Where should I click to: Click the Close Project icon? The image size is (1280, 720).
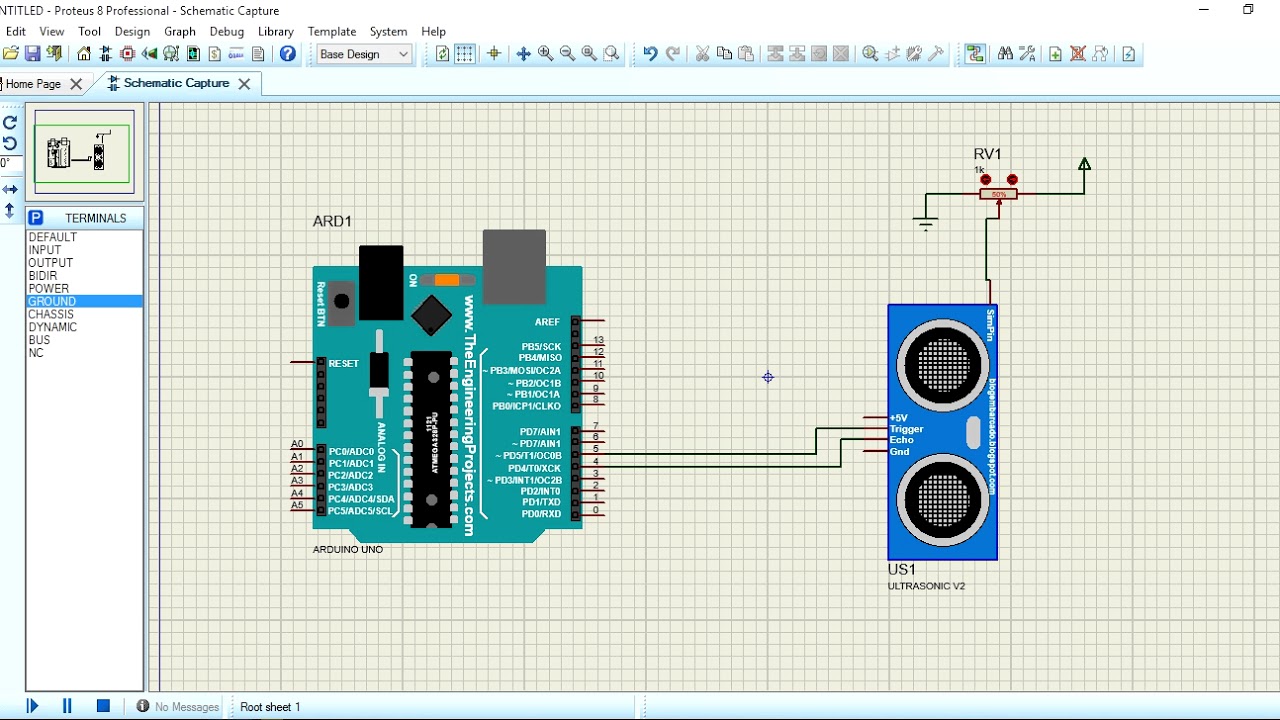(54, 54)
